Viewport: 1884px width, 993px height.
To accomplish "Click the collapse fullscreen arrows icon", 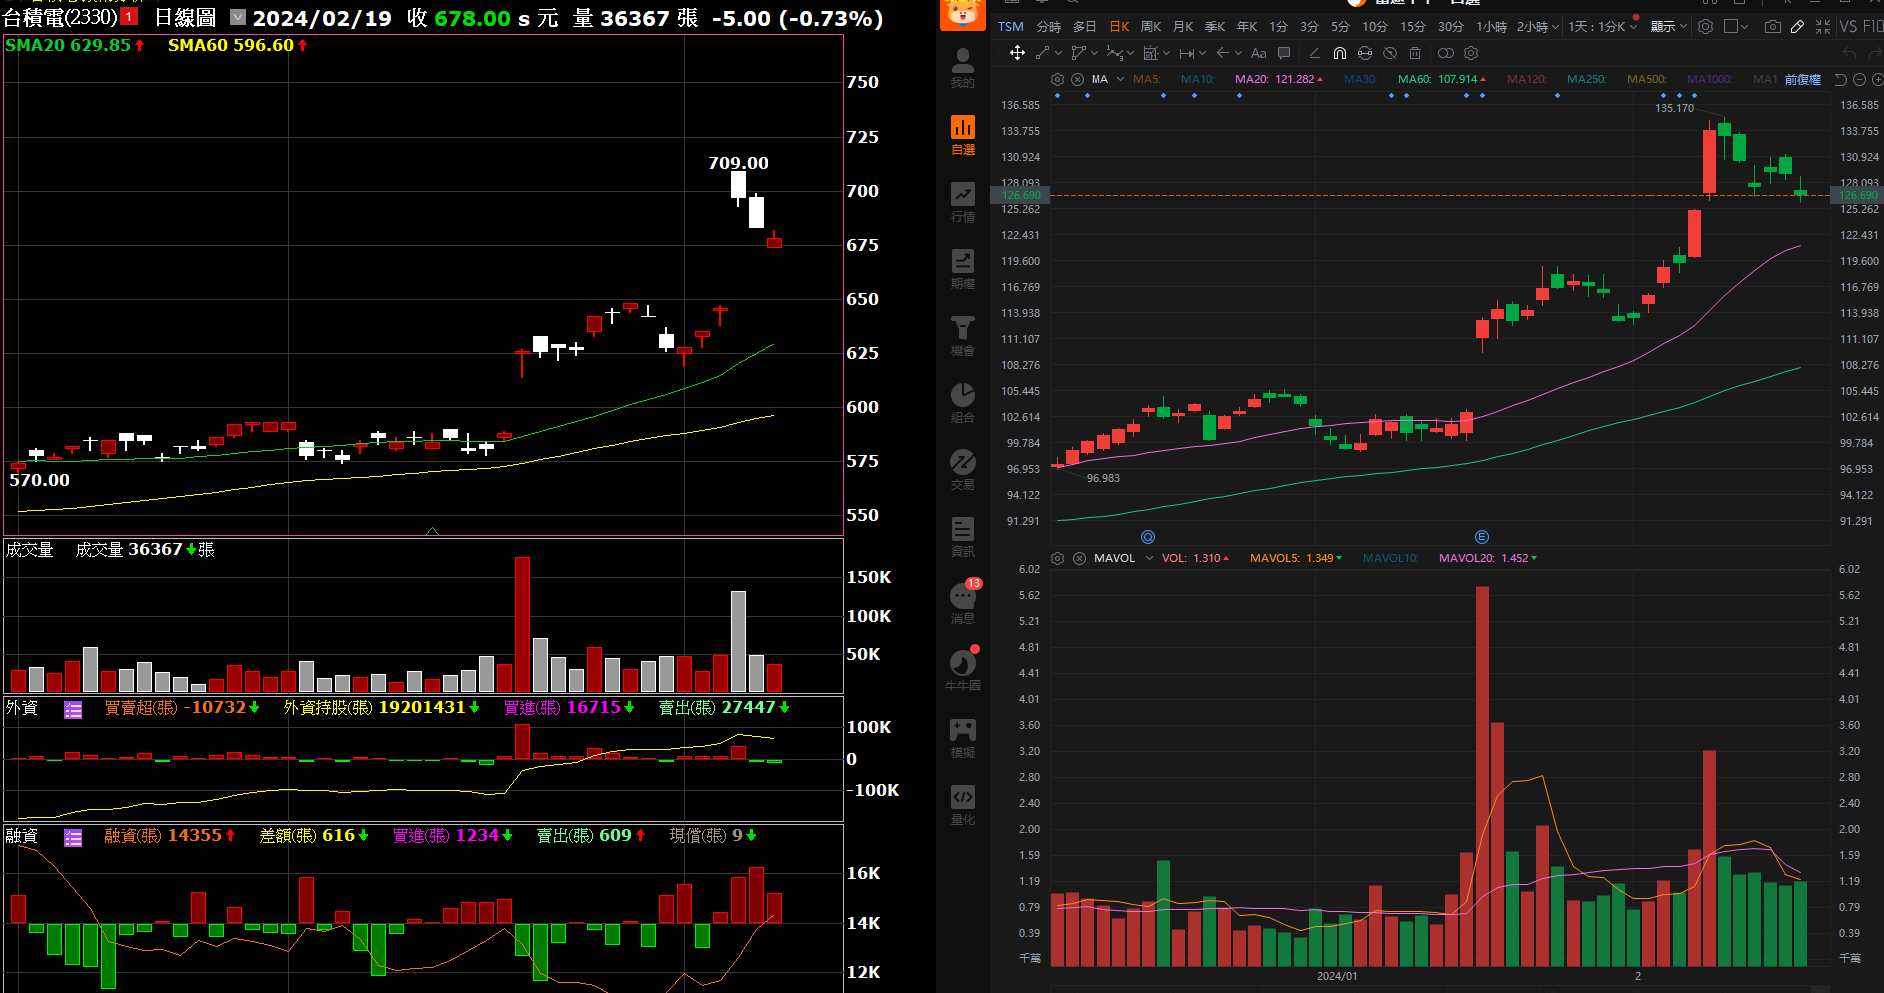I will point(1822,27).
